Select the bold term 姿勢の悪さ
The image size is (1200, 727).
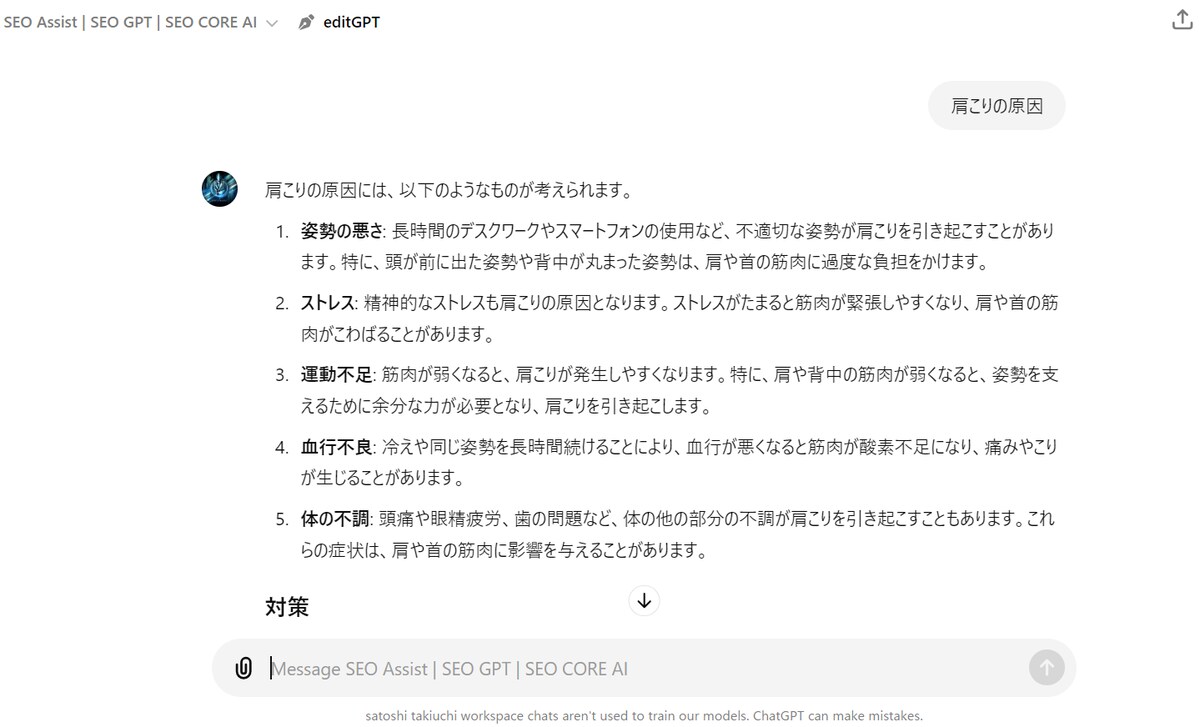click(343, 231)
